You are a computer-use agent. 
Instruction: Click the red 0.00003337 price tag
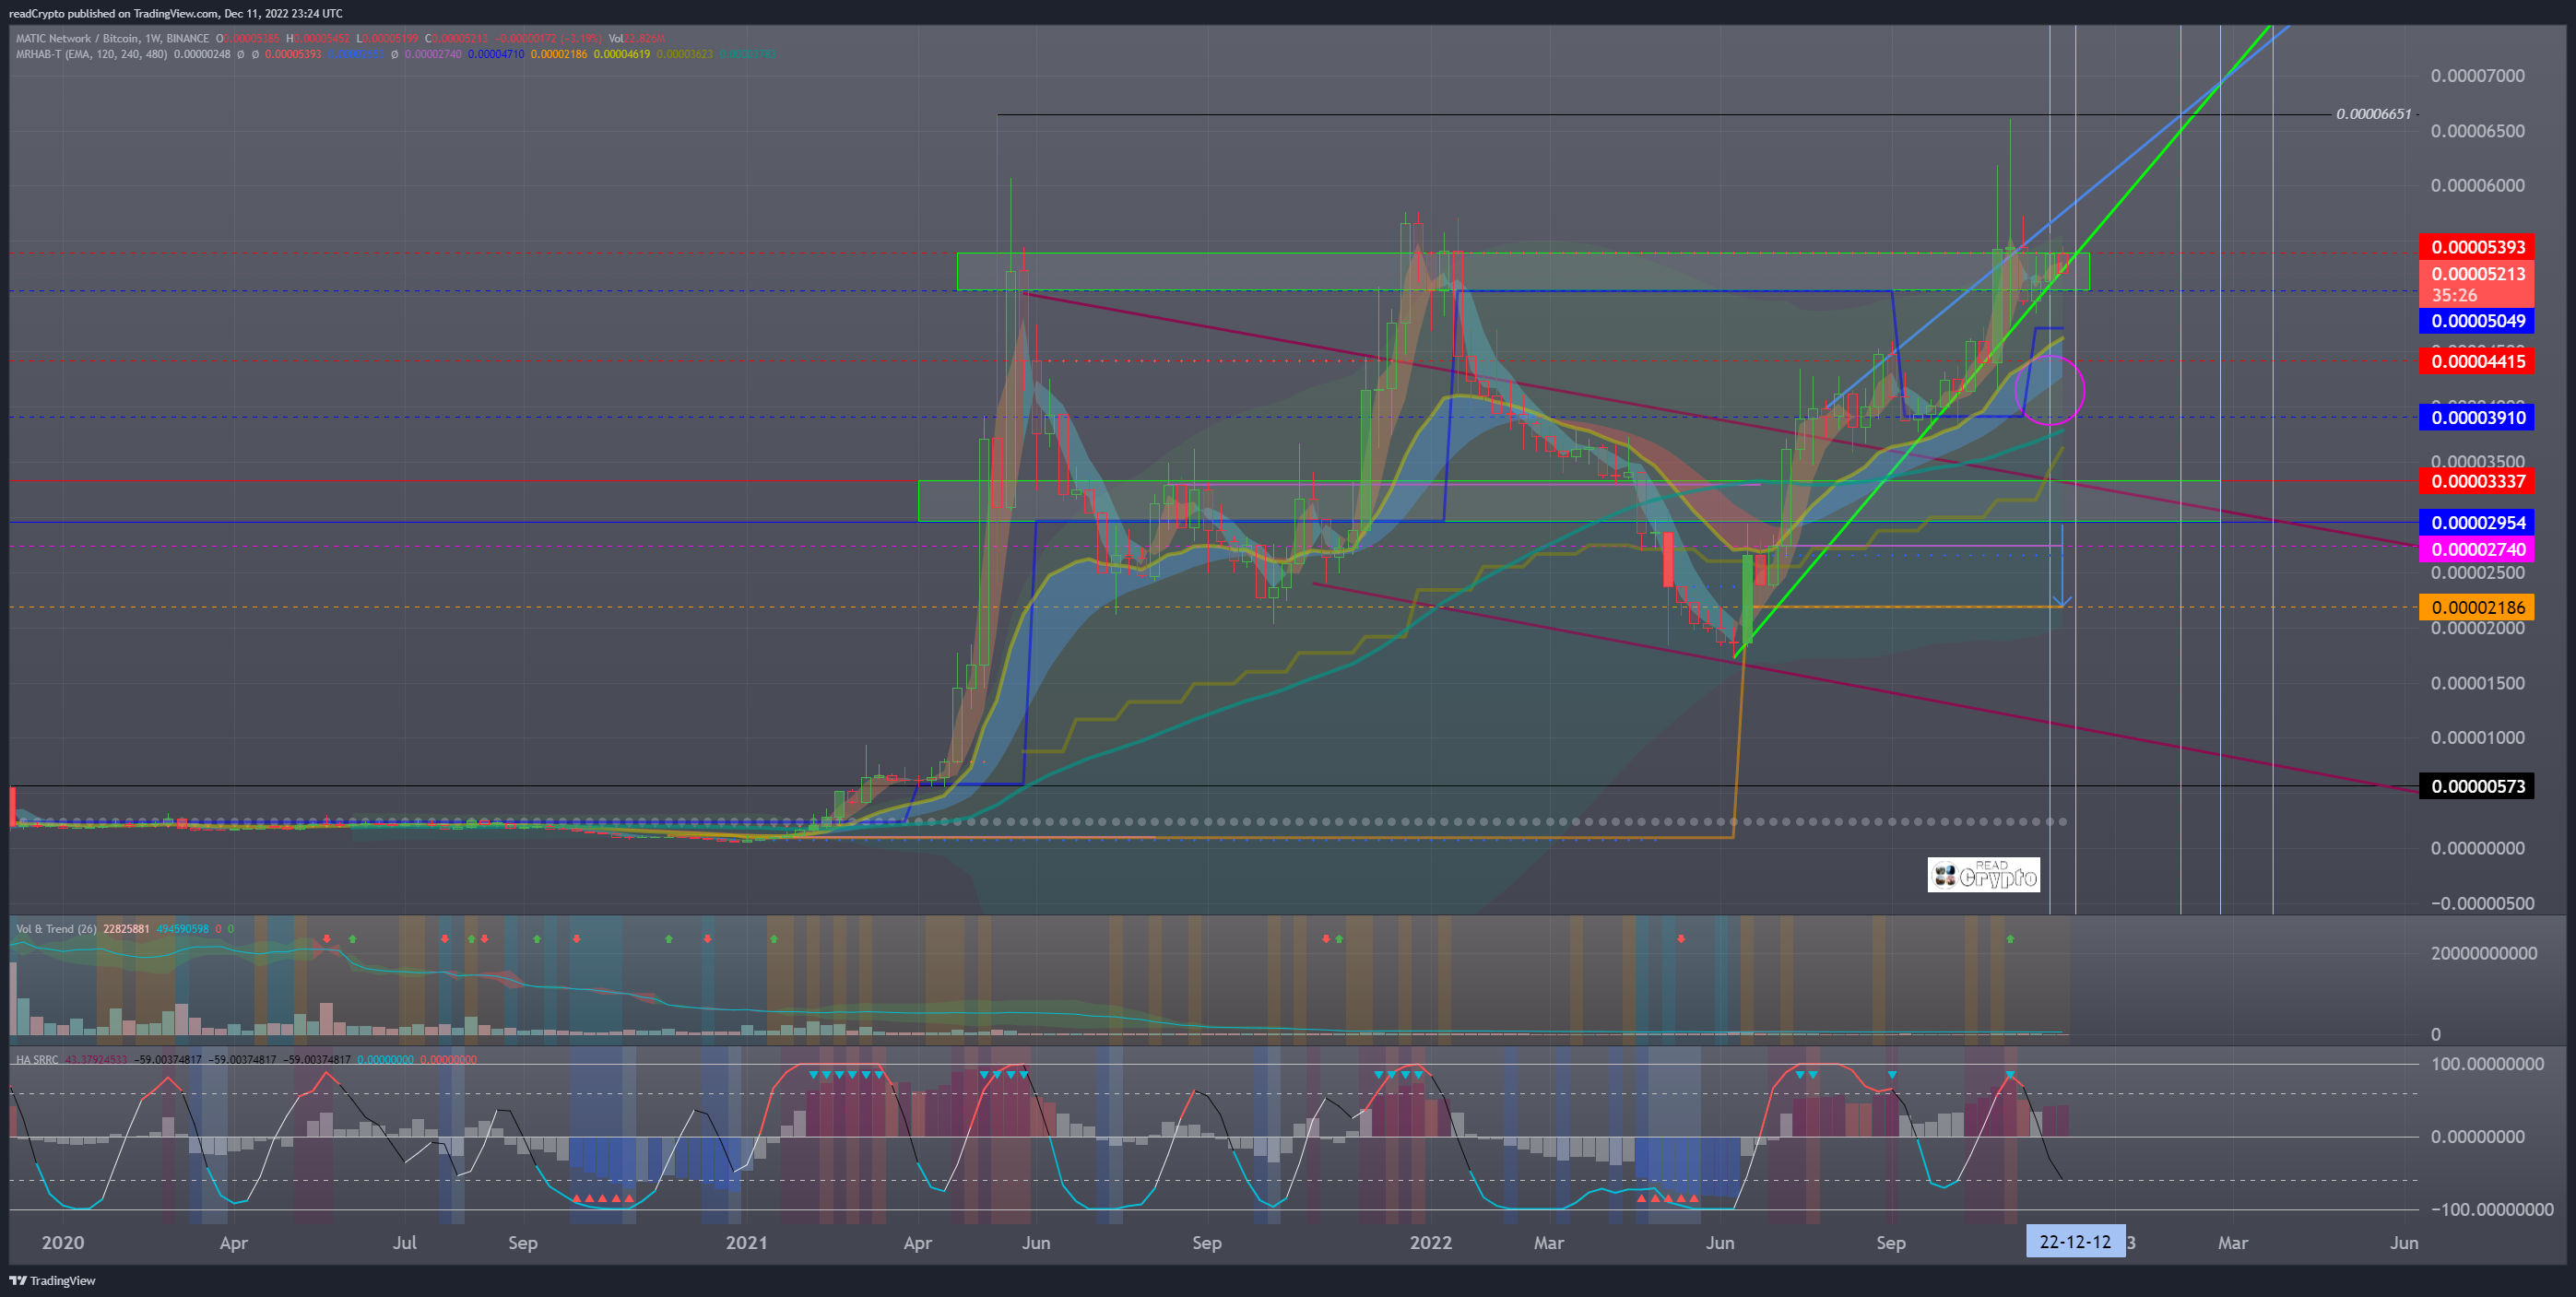pyautogui.click(x=2477, y=481)
